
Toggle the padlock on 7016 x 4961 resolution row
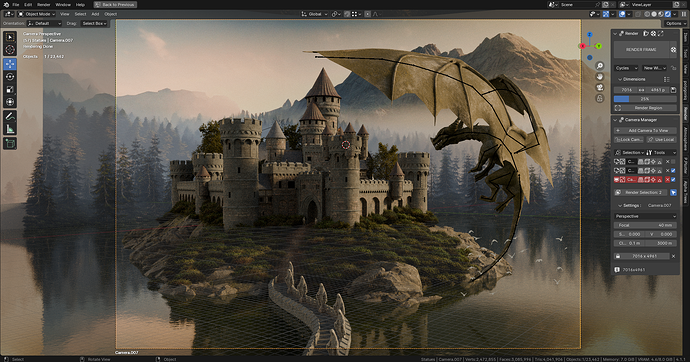(618, 256)
